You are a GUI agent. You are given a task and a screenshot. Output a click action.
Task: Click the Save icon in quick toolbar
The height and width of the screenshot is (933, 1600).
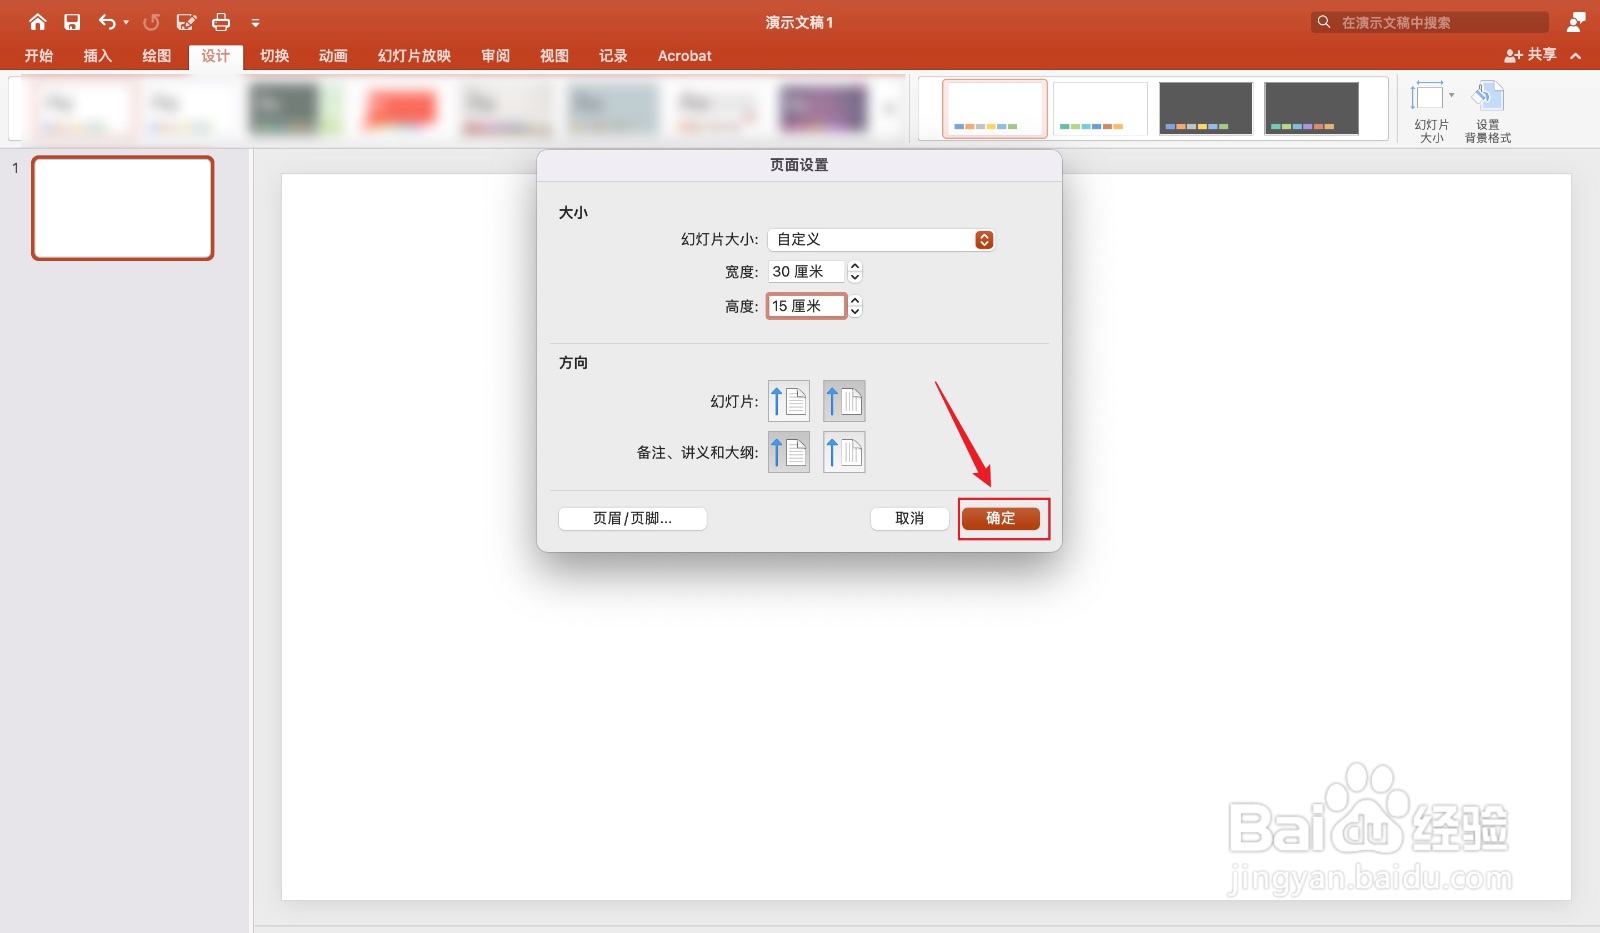pyautogui.click(x=72, y=22)
